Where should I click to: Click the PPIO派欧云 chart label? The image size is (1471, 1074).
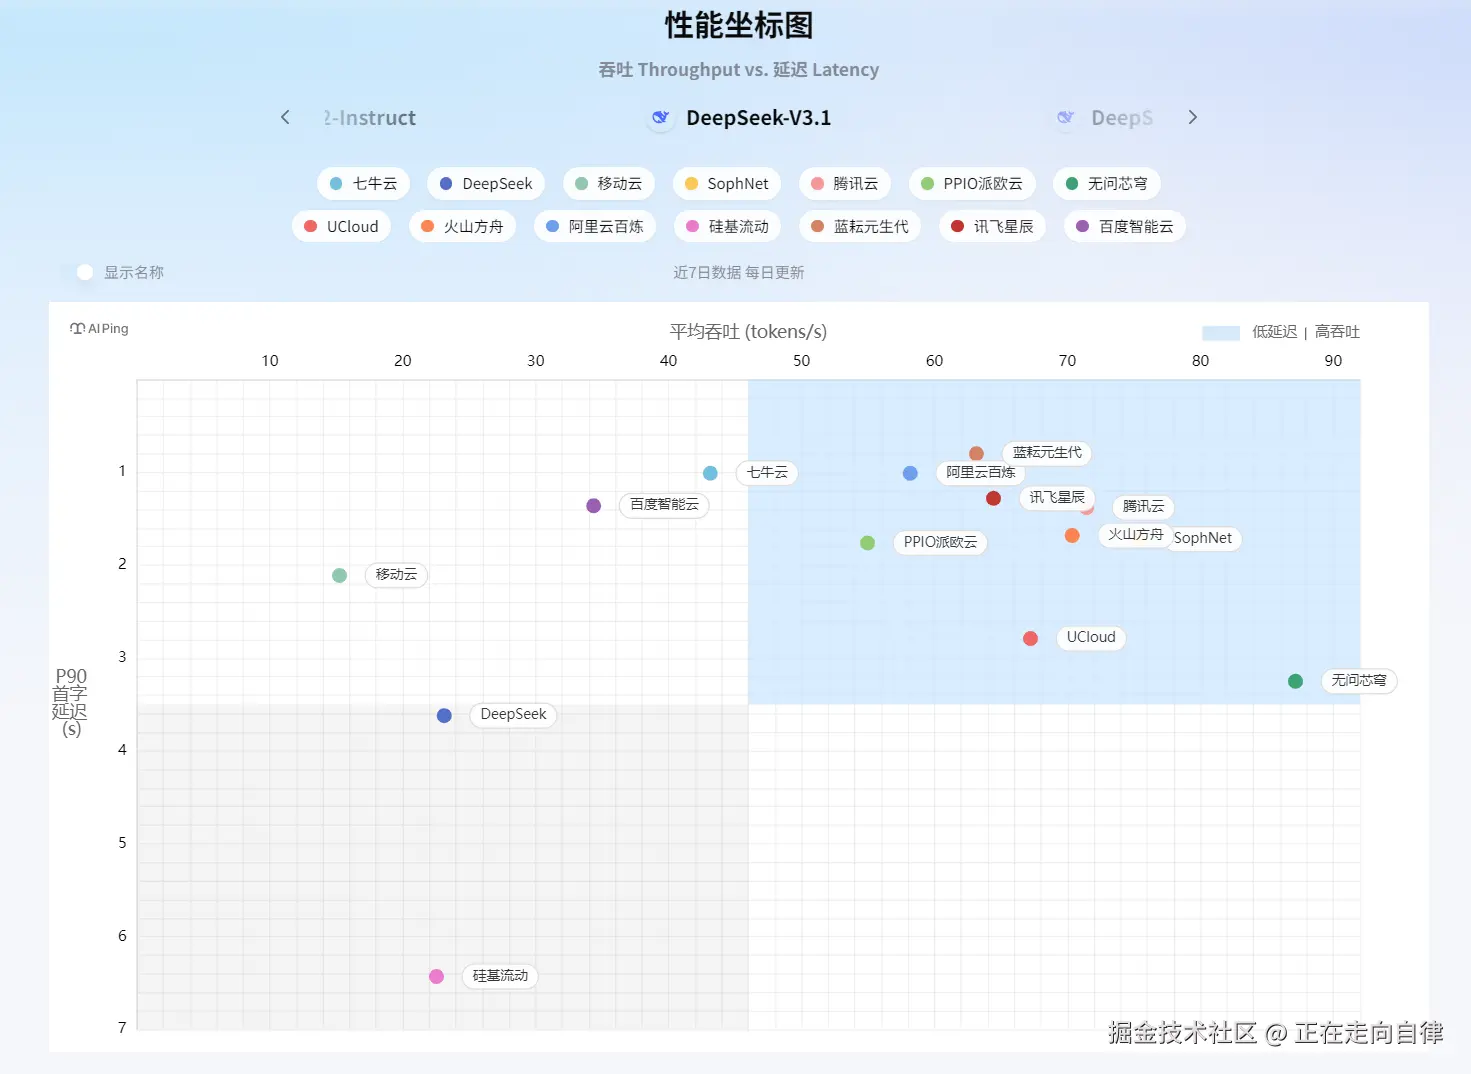tap(940, 543)
